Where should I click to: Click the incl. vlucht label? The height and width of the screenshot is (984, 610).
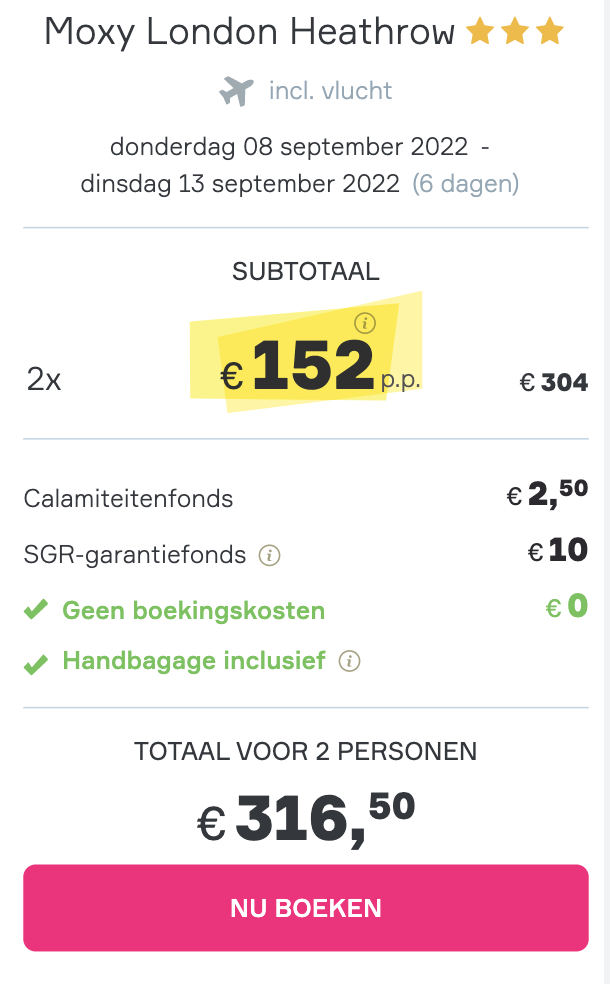330,91
